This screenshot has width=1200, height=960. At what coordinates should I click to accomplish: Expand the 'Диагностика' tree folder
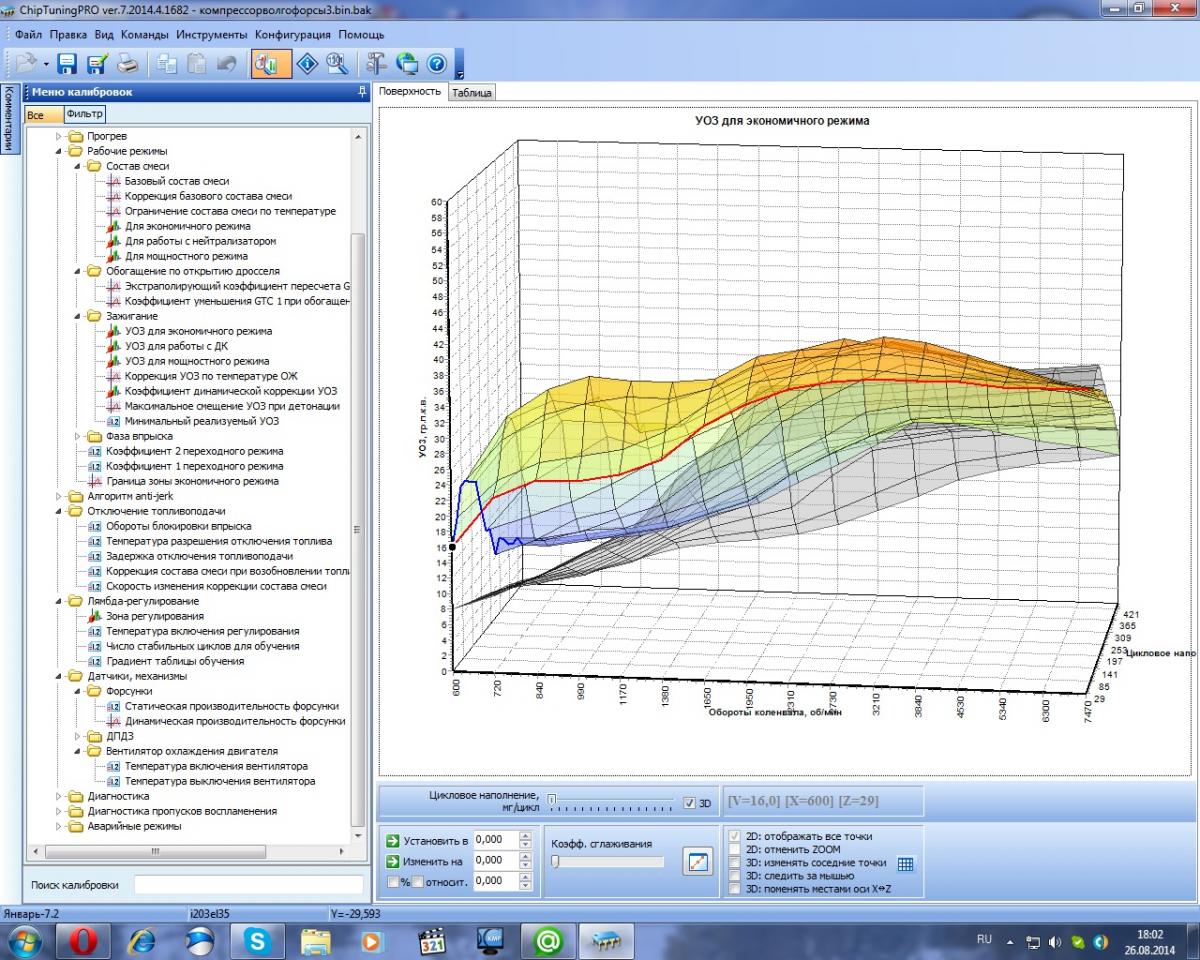60,796
